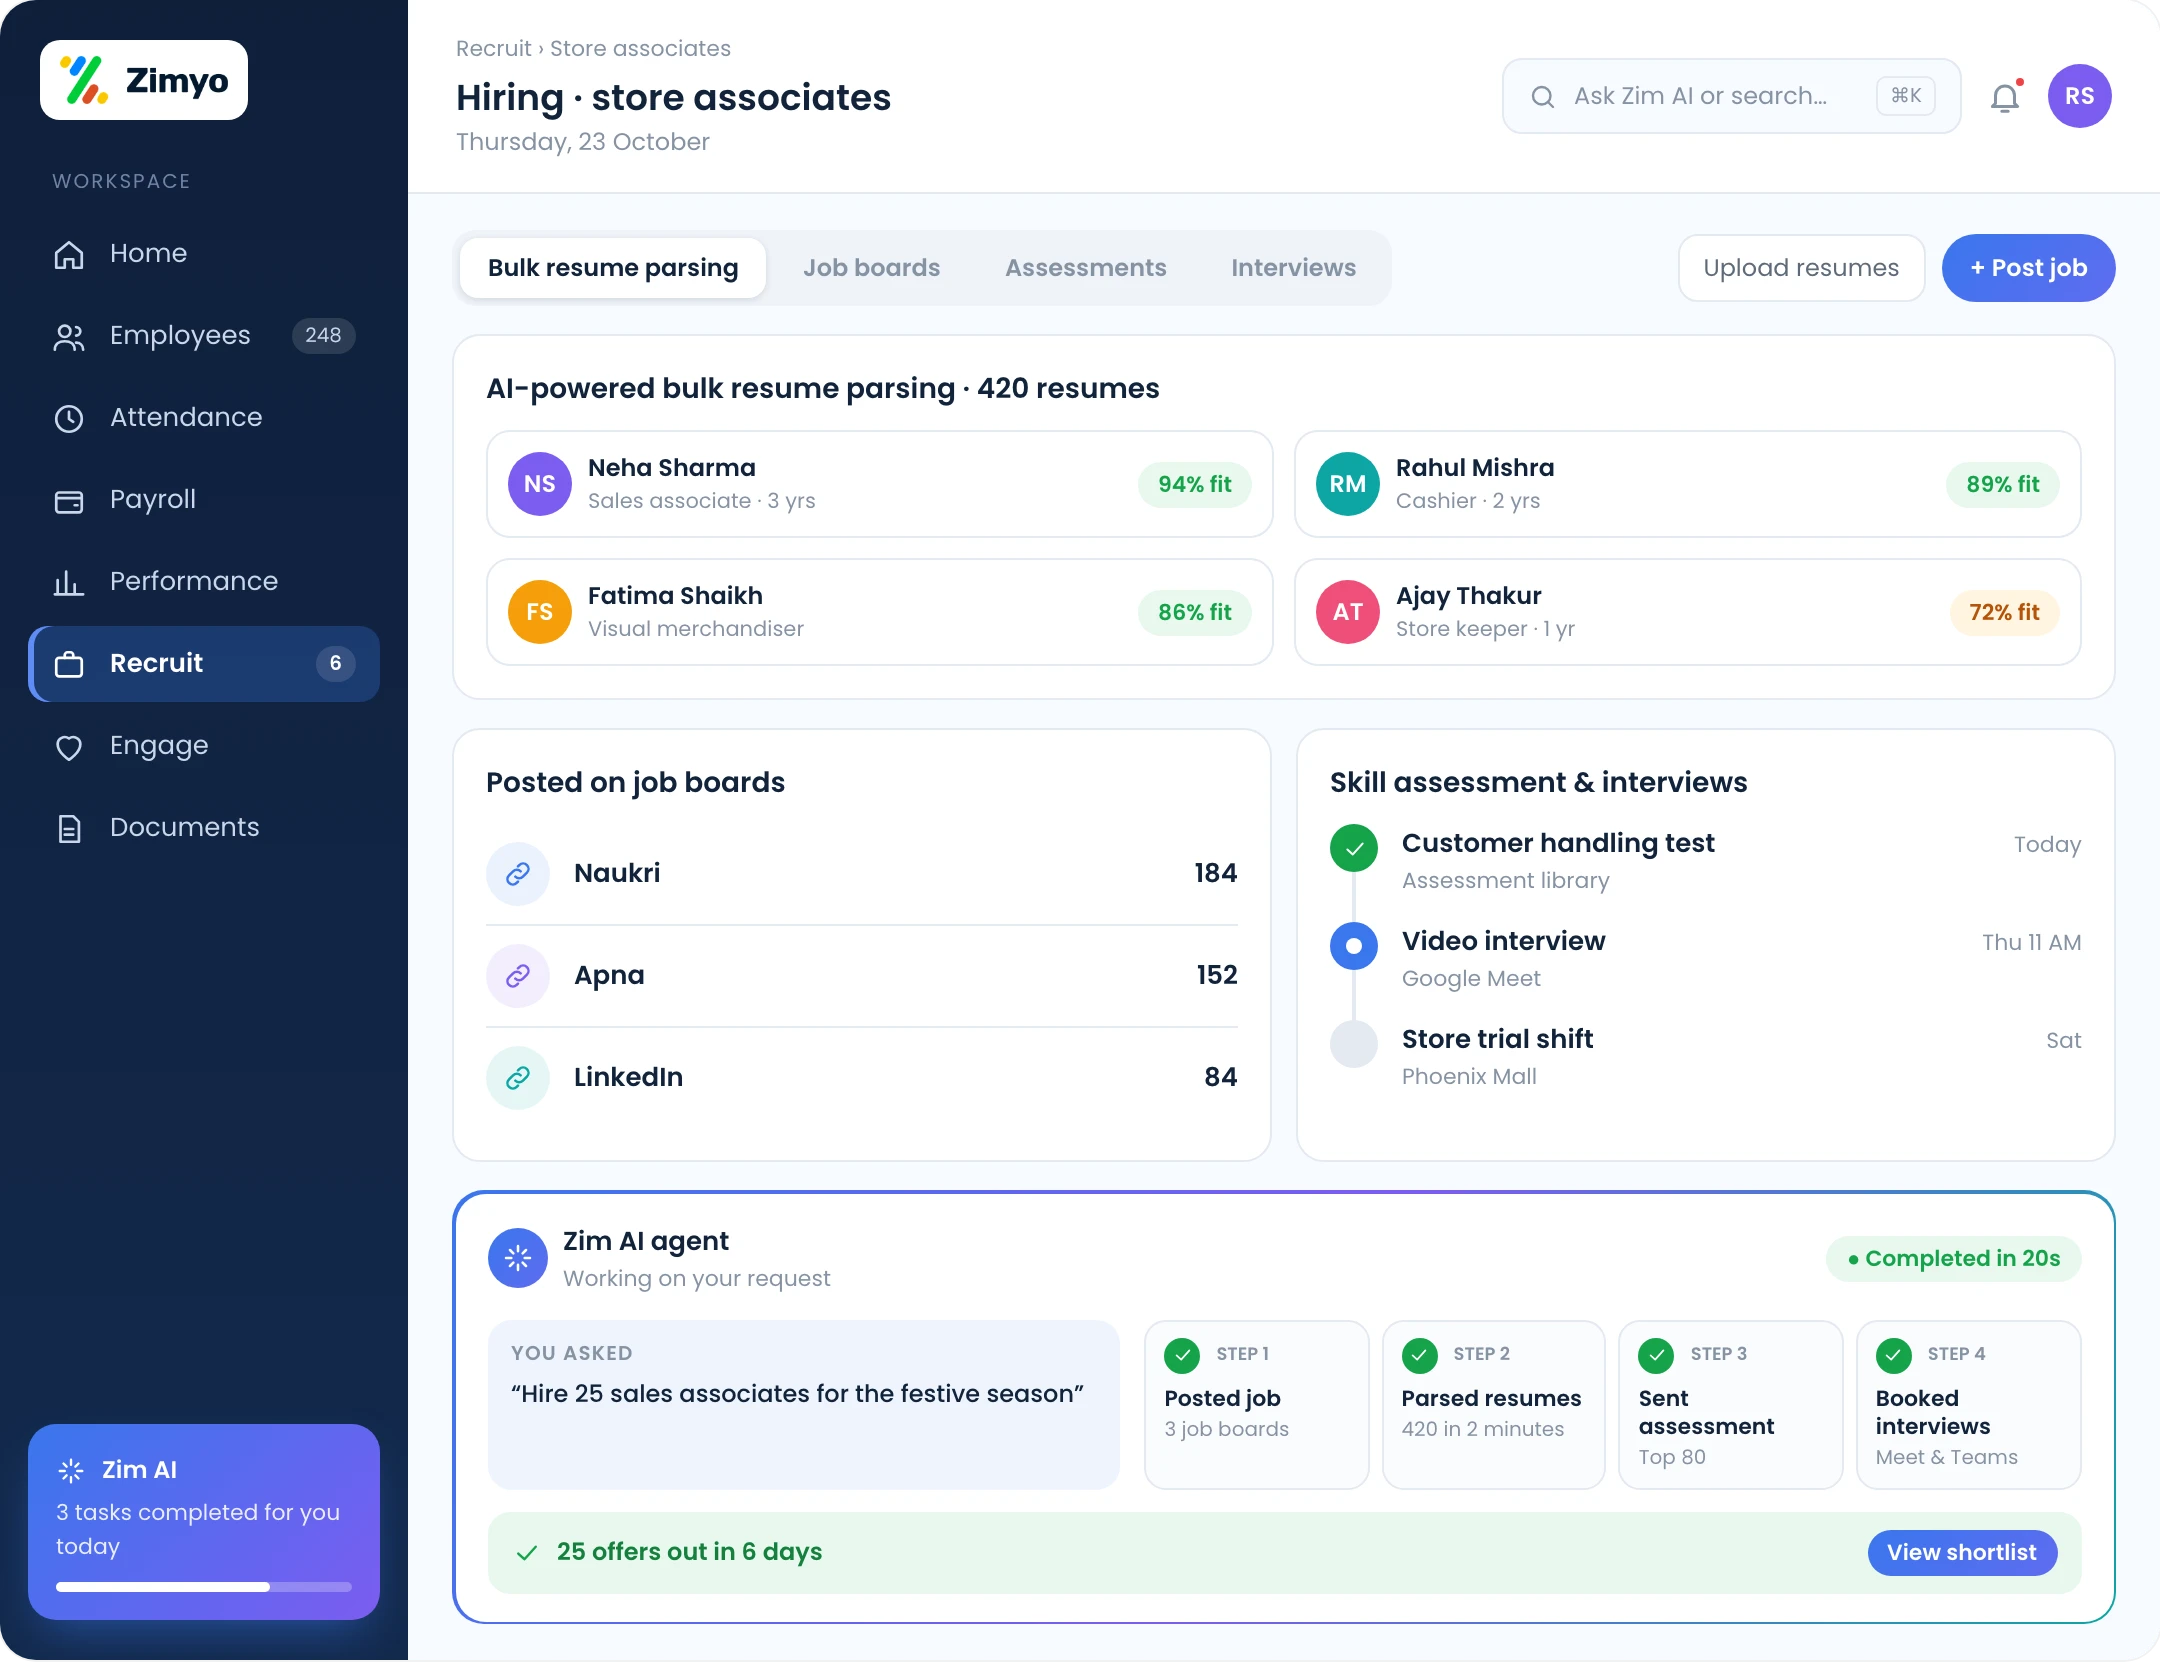This screenshot has width=2160, height=1662.
Task: Click the Apna link icon
Action: pos(518,976)
